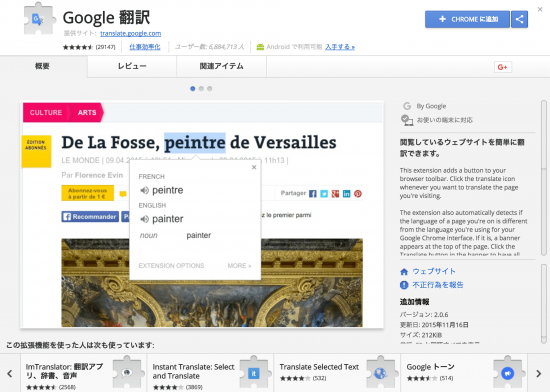550x392 pixels.
Task: Open the ImTranslator extension card
Action: [x=84, y=373]
